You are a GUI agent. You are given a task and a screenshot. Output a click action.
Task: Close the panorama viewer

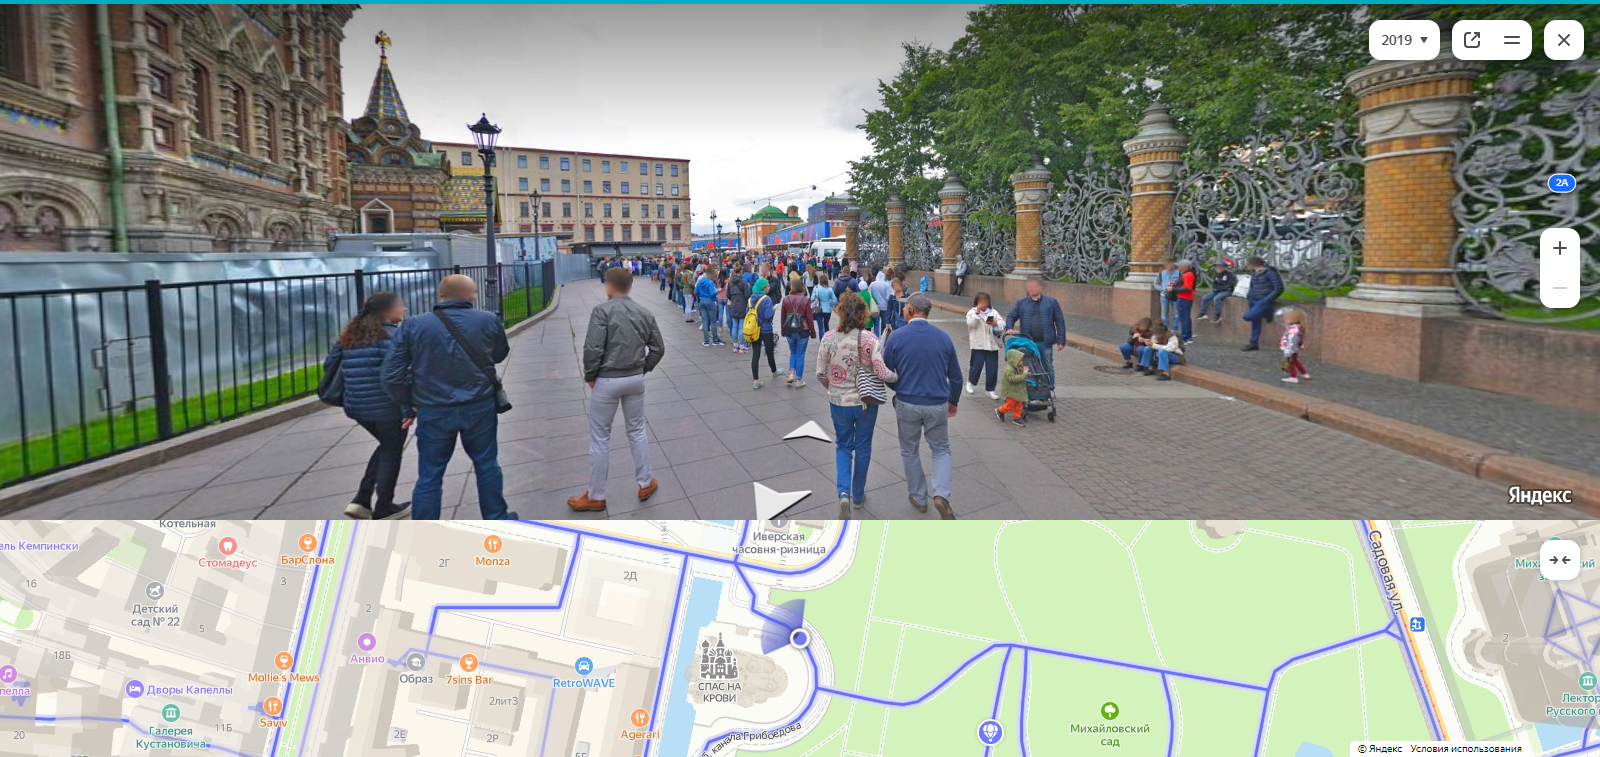[1564, 40]
